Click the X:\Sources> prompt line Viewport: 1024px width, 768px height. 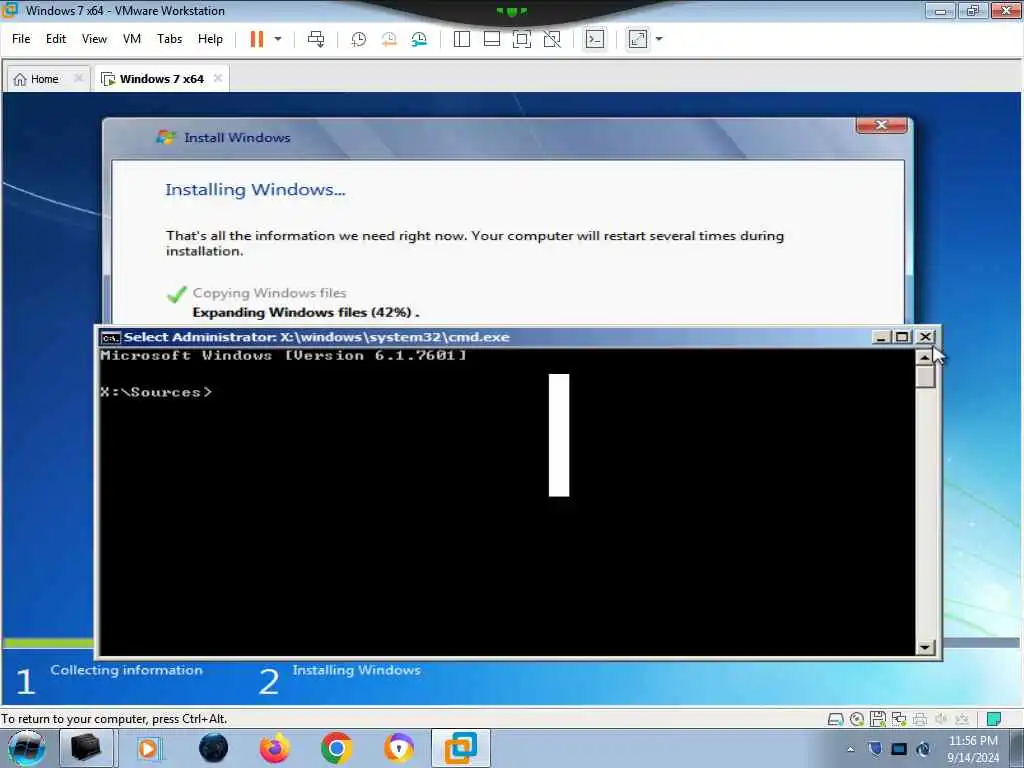(x=155, y=392)
